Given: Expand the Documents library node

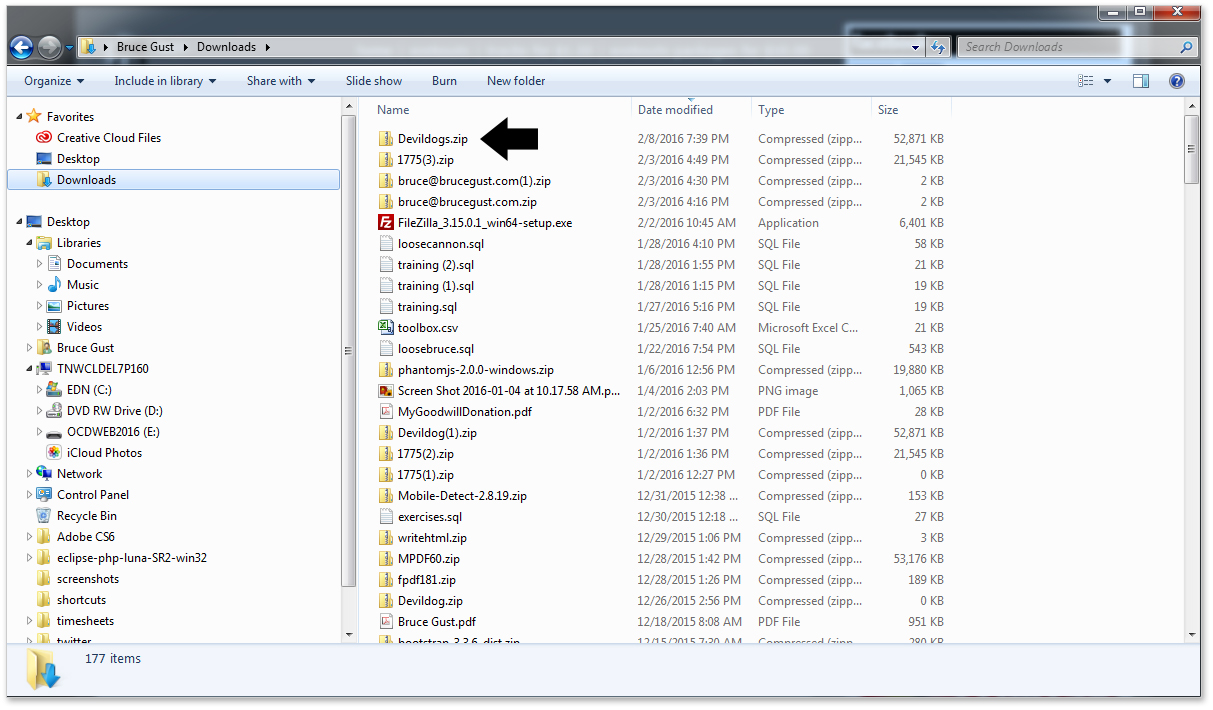Looking at the screenshot, I should point(40,264).
